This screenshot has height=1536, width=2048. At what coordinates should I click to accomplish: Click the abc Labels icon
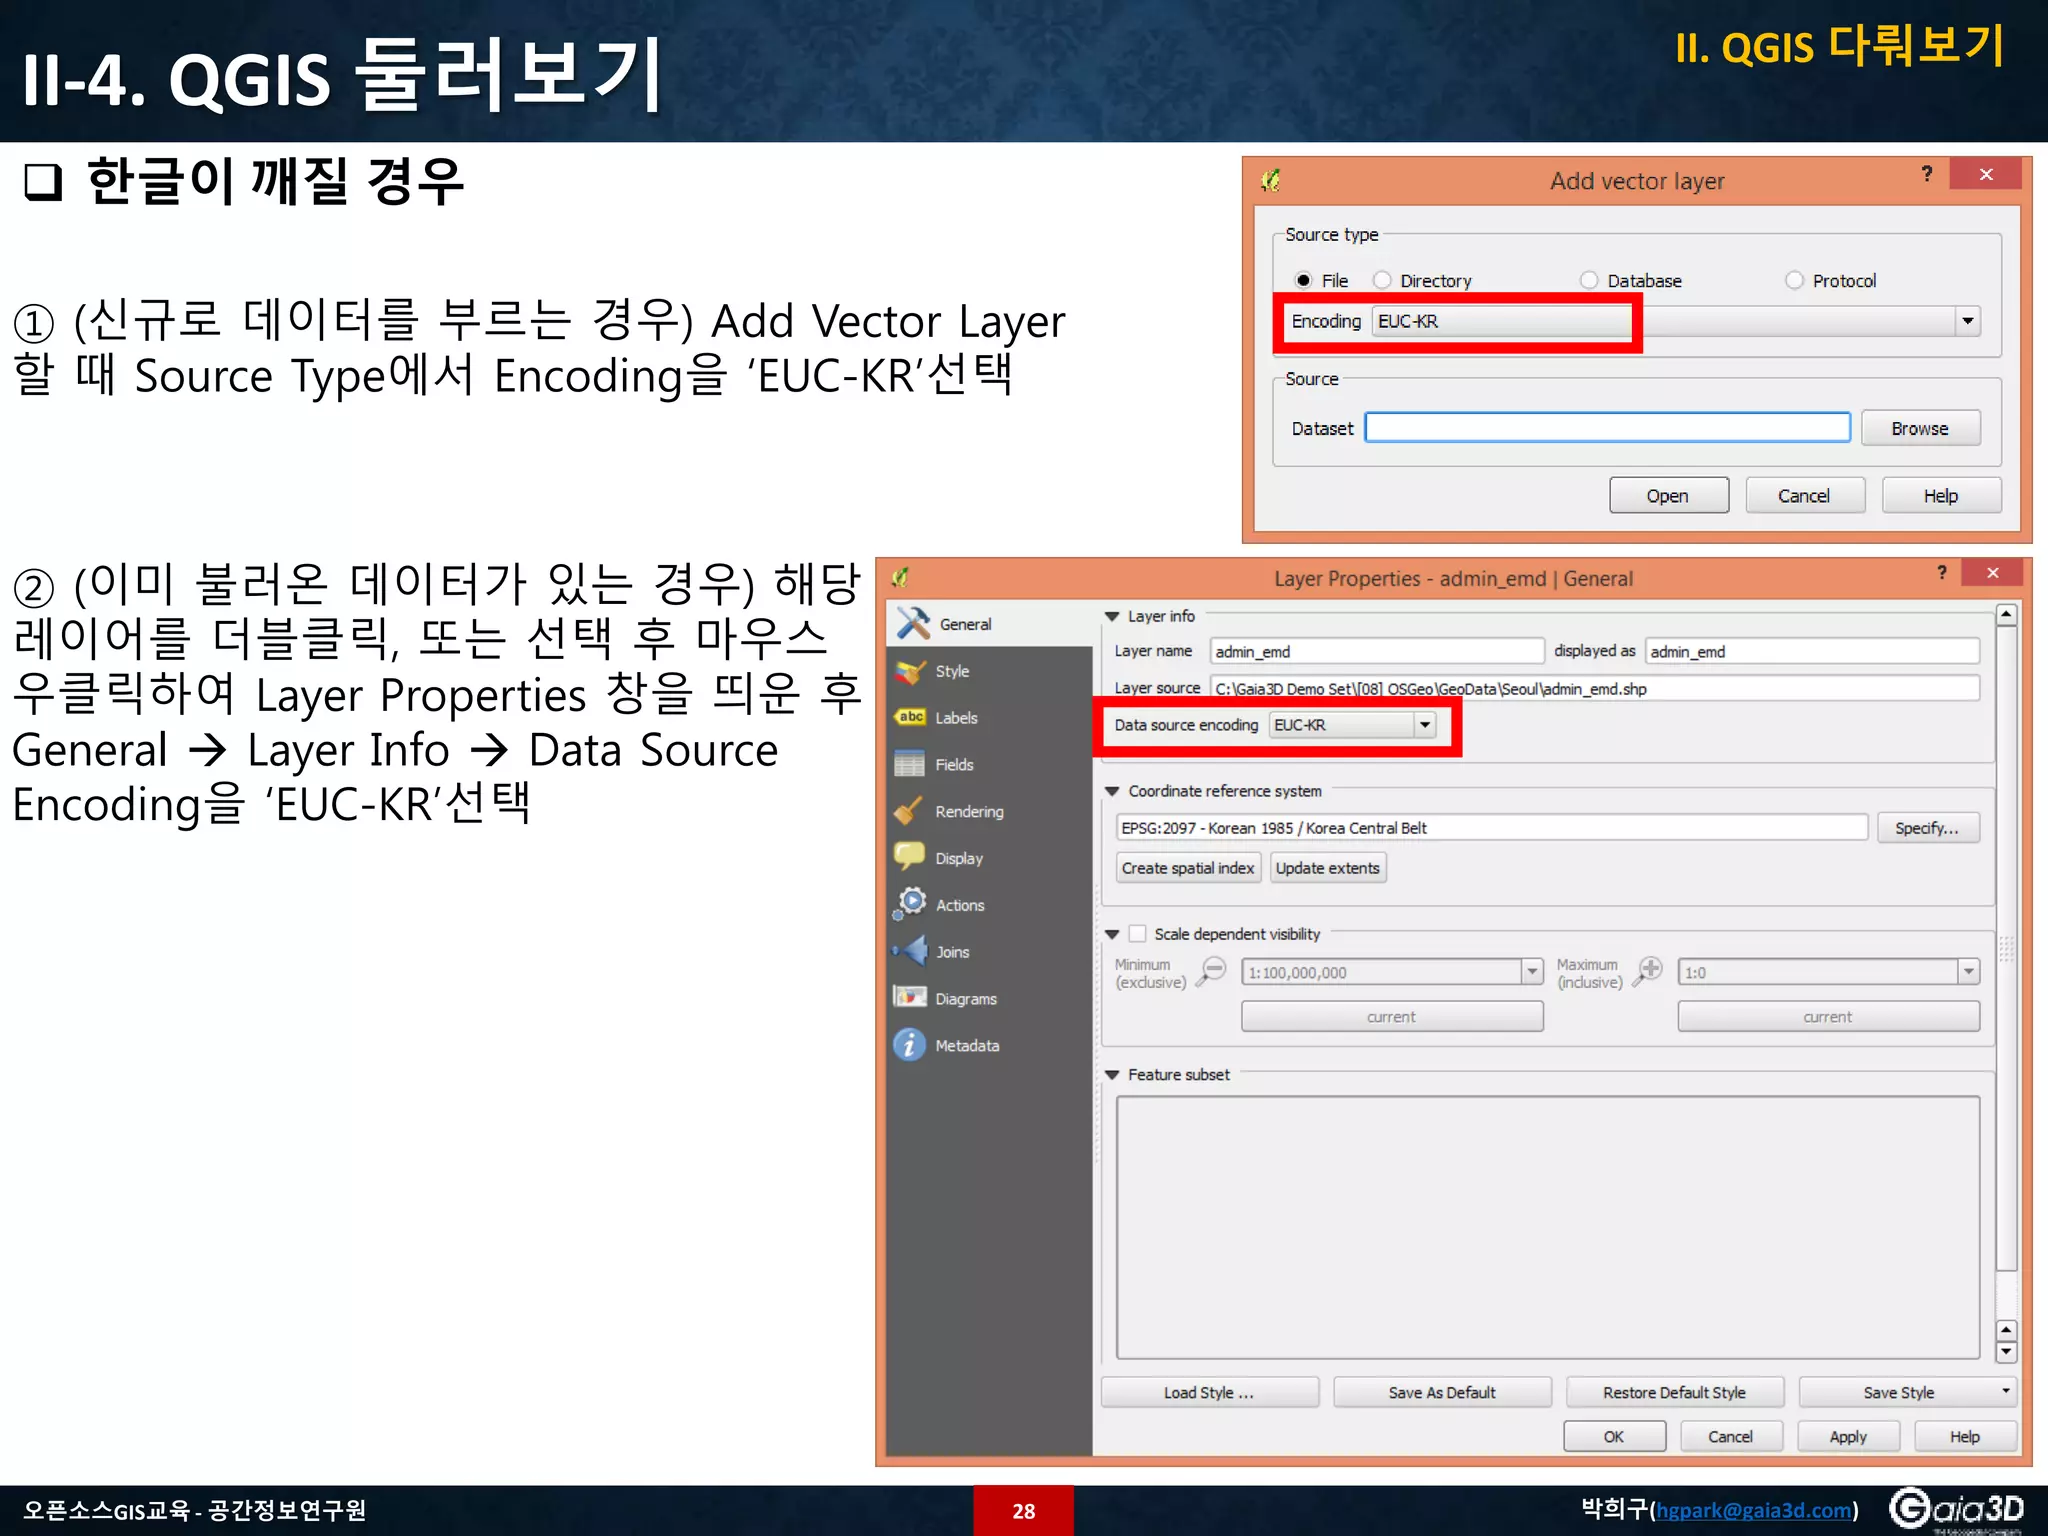(x=911, y=717)
